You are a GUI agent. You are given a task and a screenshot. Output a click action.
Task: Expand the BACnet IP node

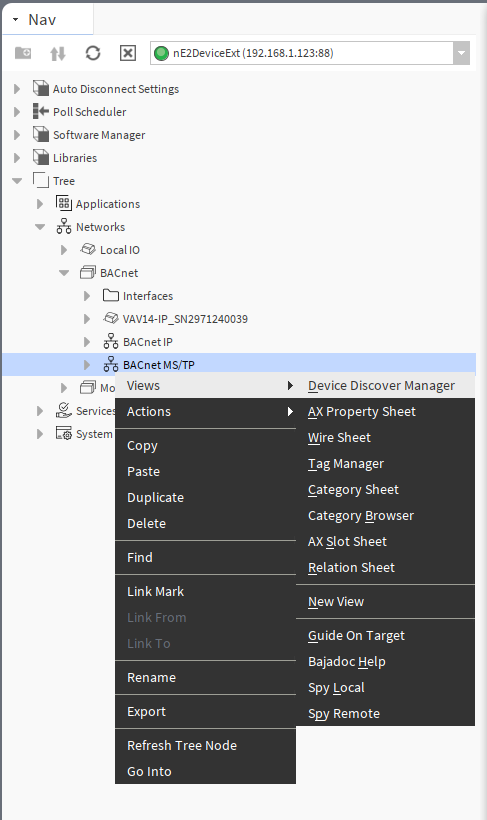pyautogui.click(x=87, y=342)
